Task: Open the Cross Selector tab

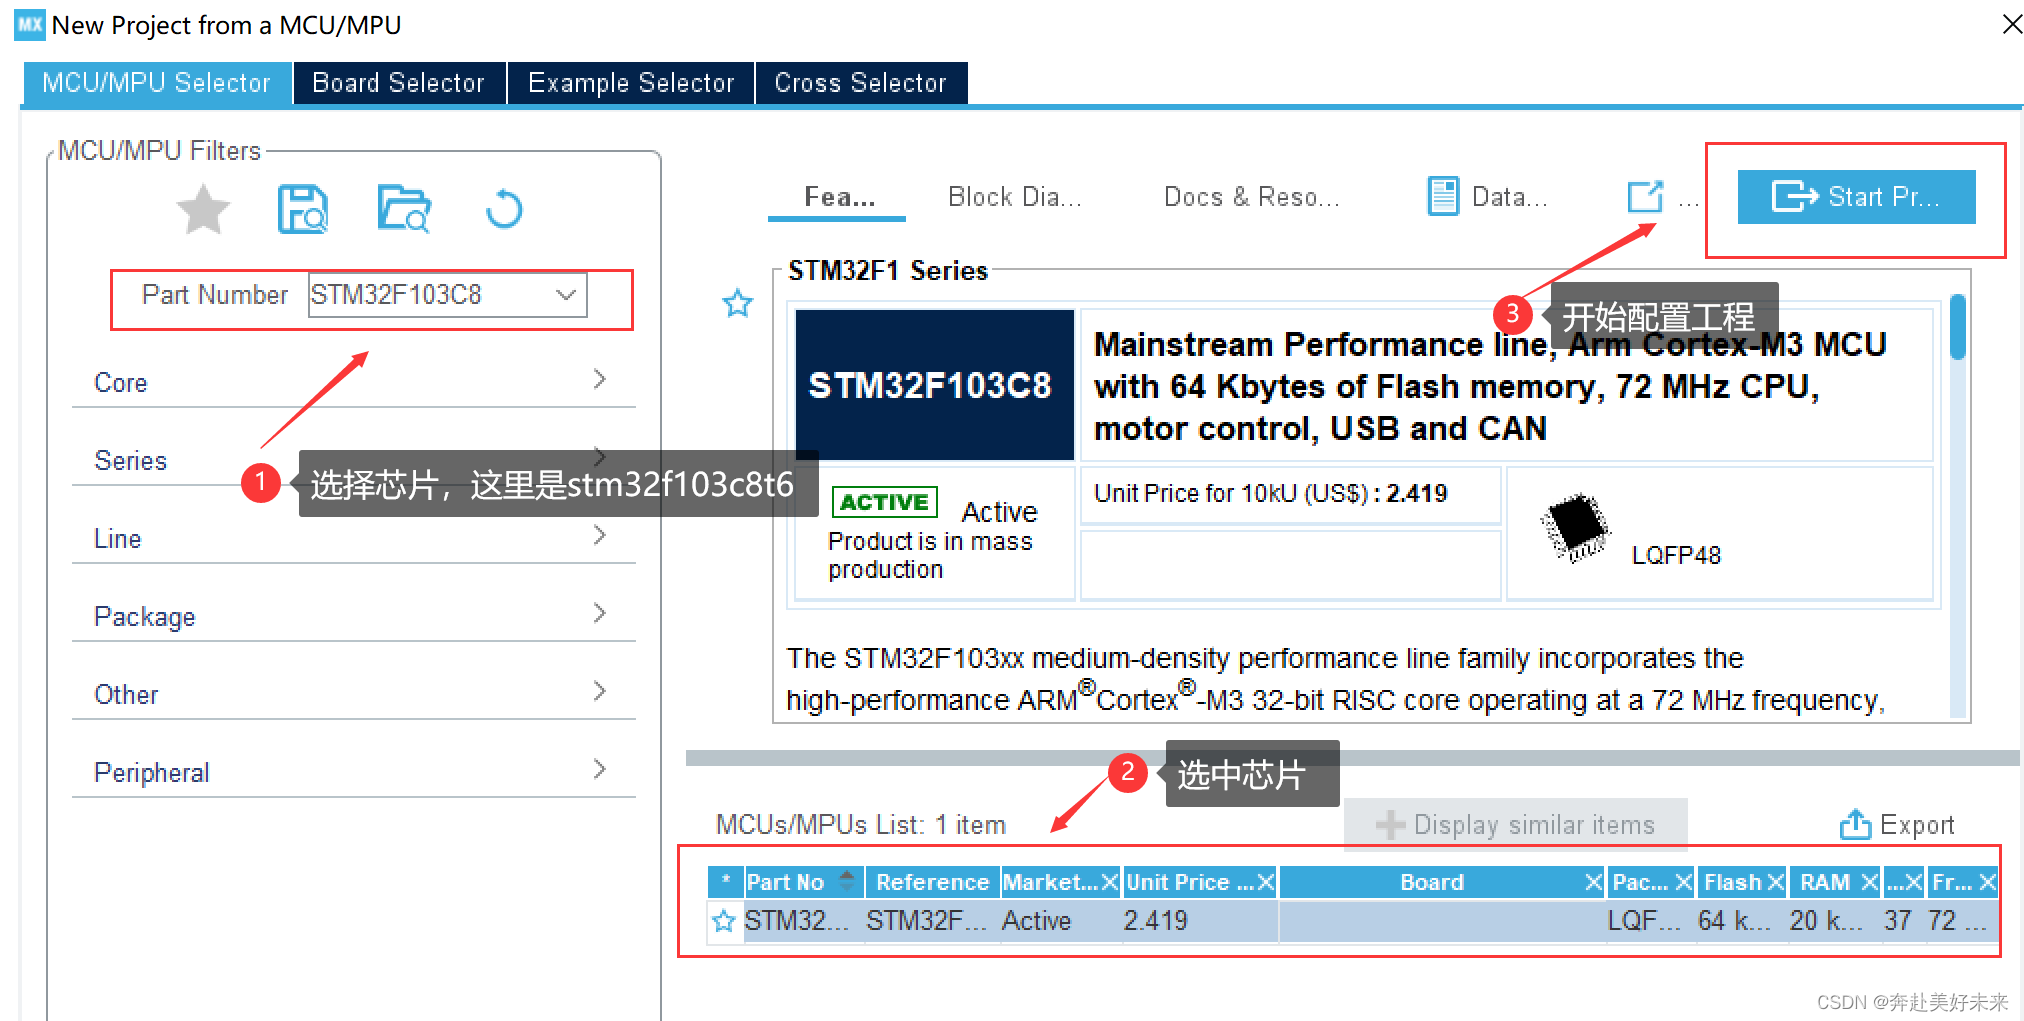Action: 861,83
